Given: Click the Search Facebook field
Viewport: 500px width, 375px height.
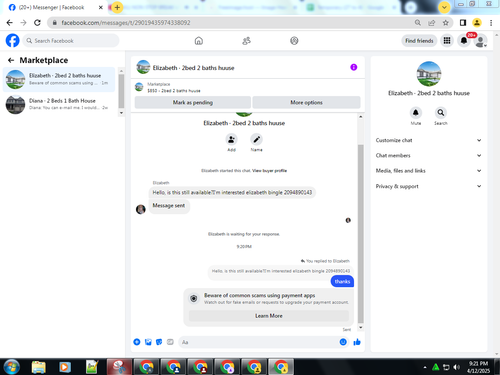Looking at the screenshot, I should [71, 41].
